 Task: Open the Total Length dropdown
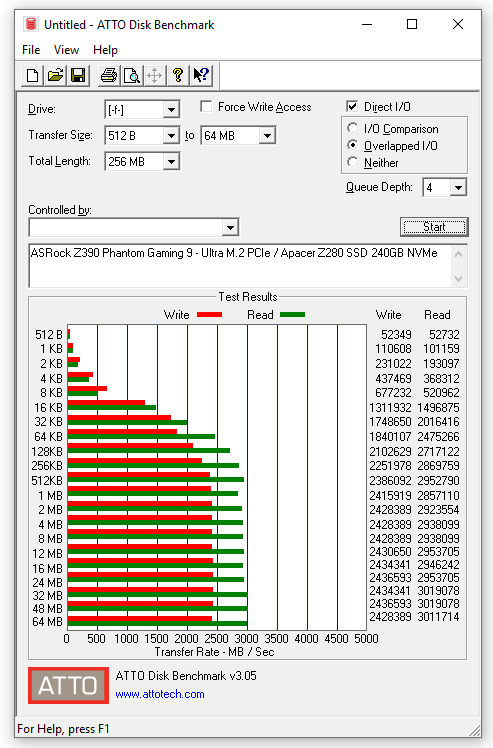click(171, 162)
